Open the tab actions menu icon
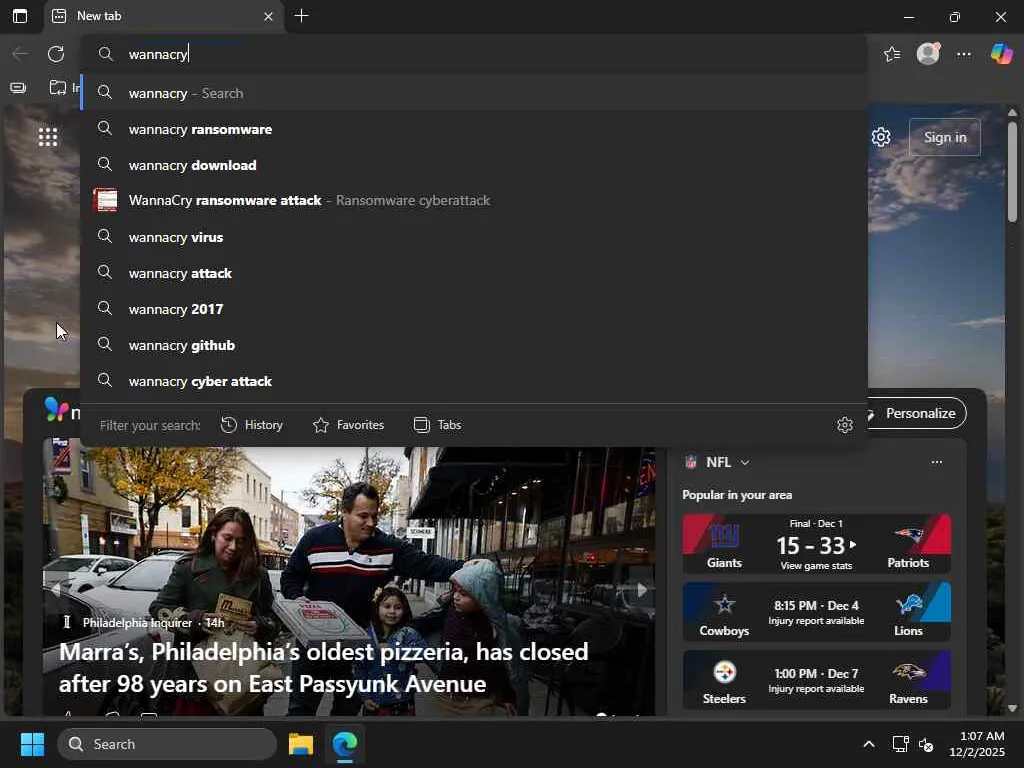The image size is (1024, 768). coord(20,16)
